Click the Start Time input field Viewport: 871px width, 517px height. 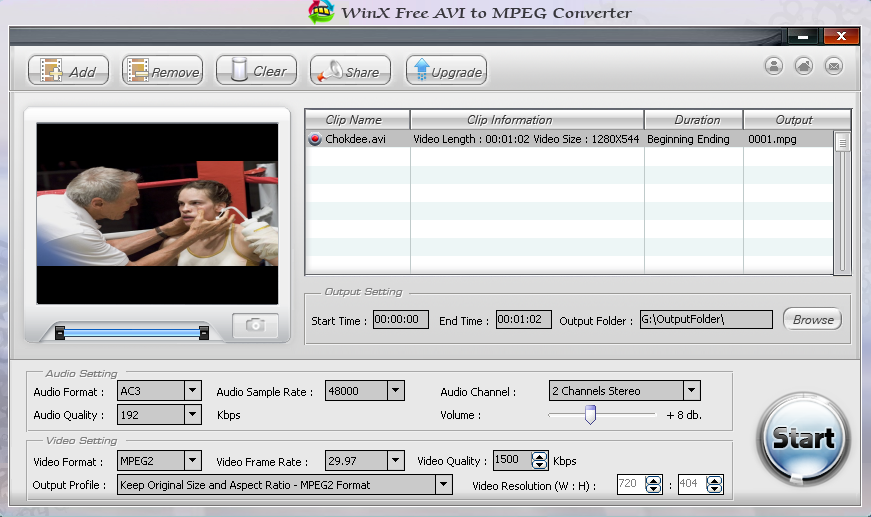click(x=401, y=319)
